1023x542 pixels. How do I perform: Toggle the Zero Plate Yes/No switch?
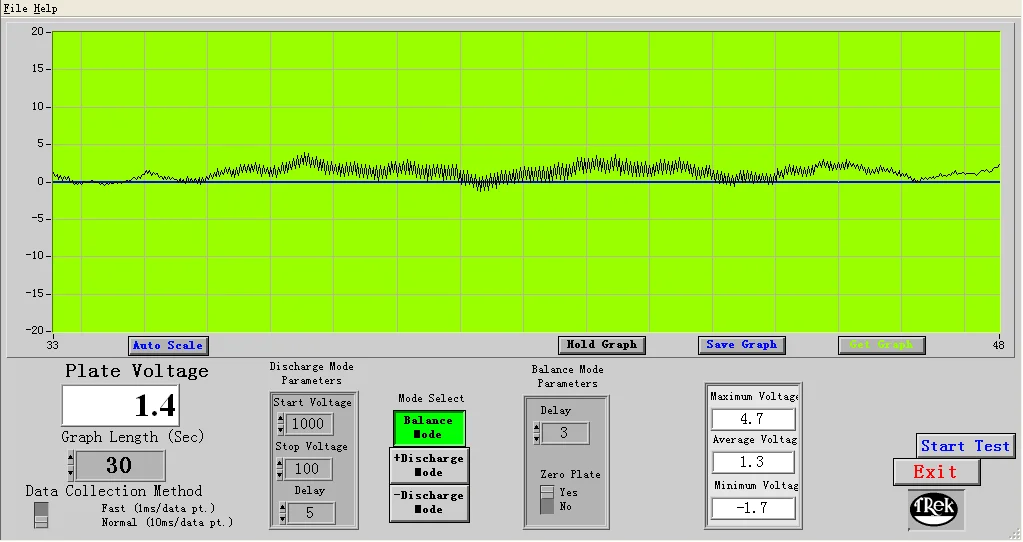click(x=547, y=499)
